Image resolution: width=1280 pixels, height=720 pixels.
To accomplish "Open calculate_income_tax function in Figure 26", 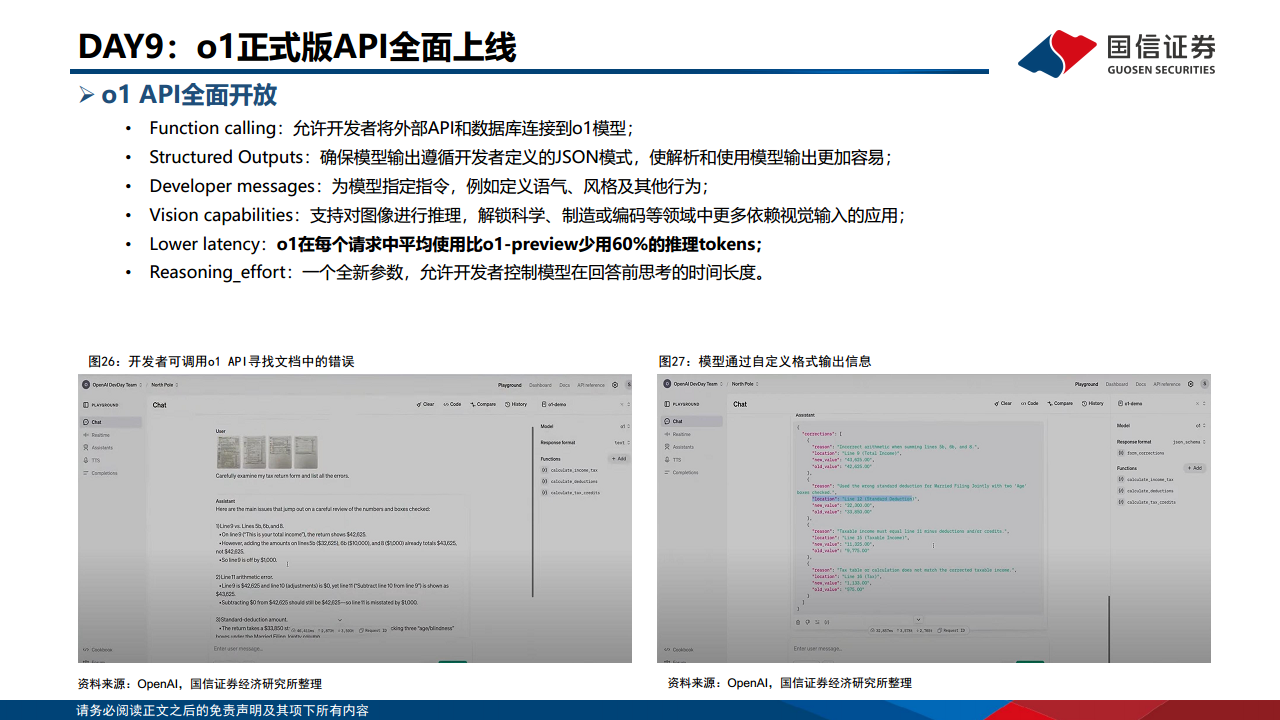I will [x=568, y=470].
